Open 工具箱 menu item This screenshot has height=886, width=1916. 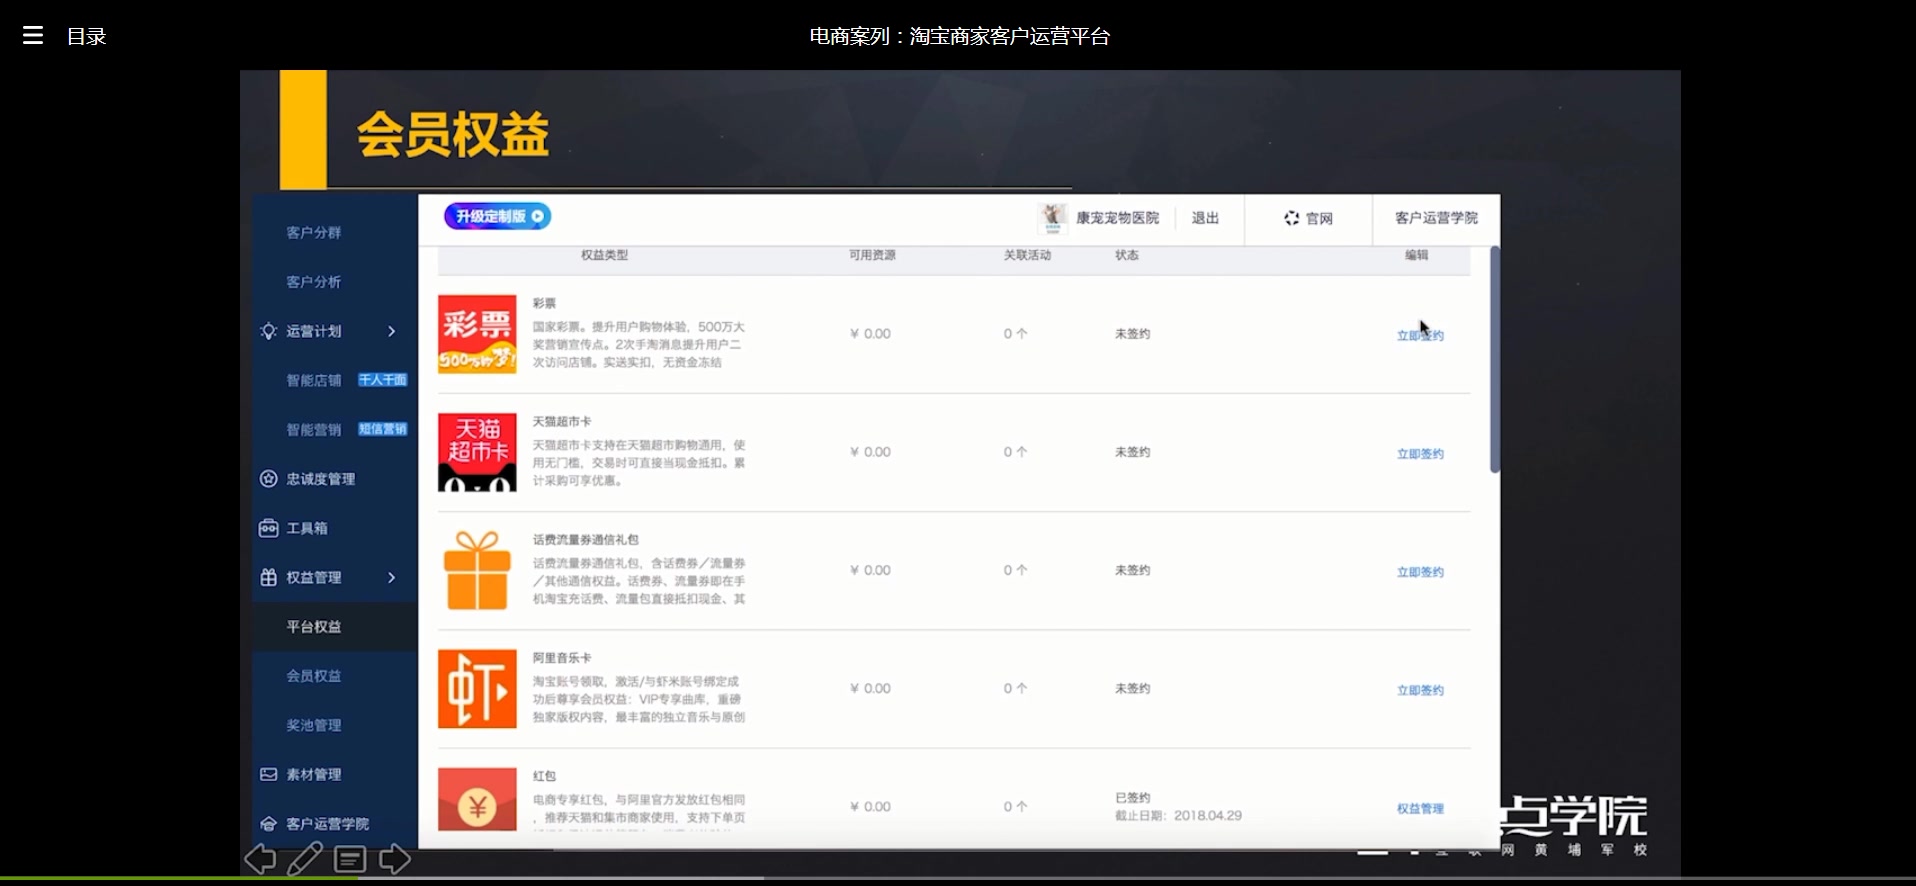[x=307, y=528]
